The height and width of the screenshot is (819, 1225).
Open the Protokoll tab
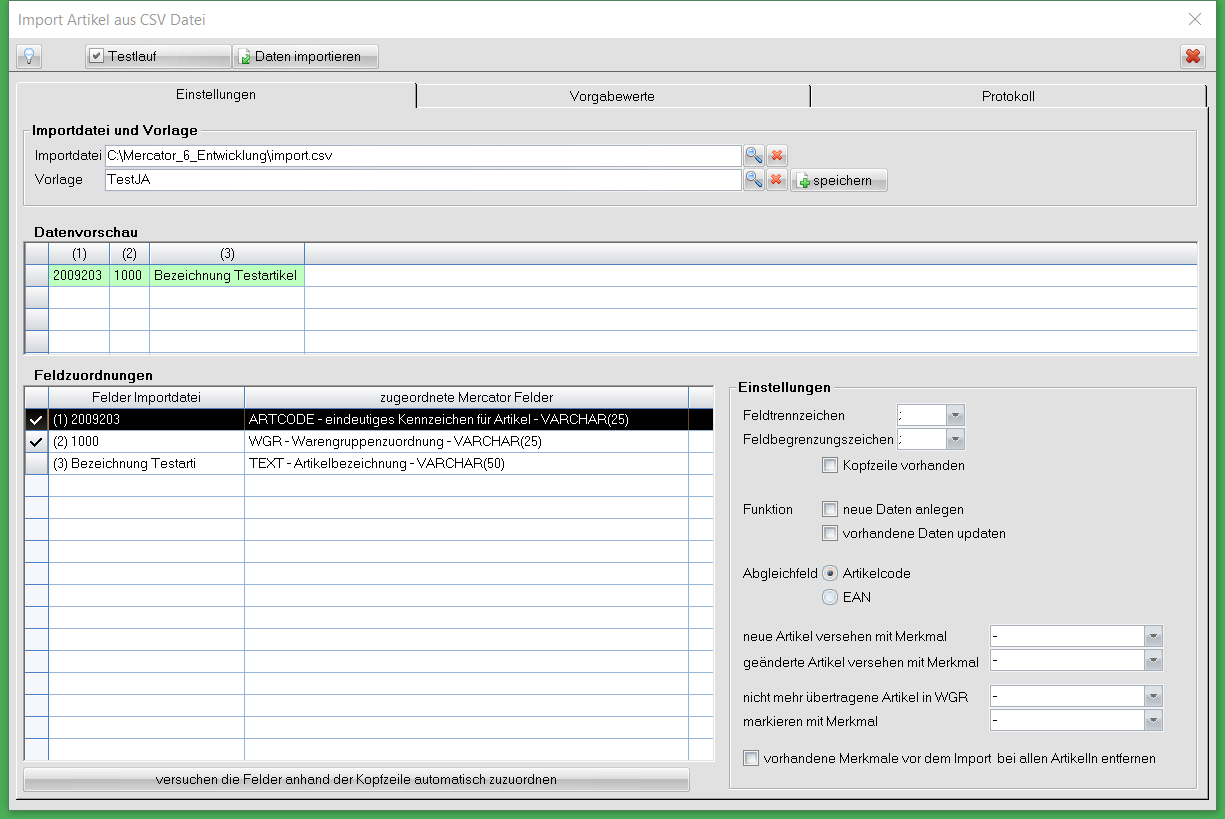click(1008, 96)
